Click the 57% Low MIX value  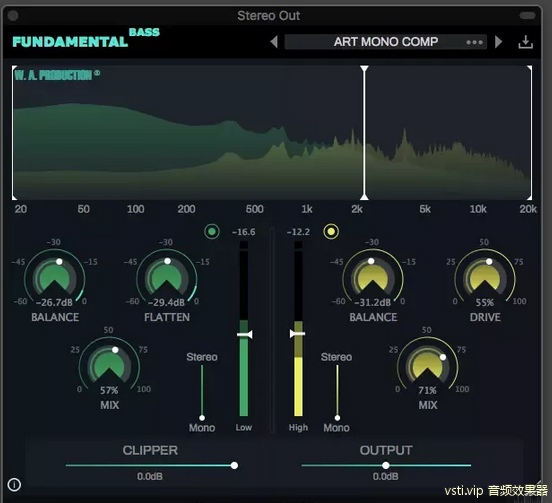(109, 390)
